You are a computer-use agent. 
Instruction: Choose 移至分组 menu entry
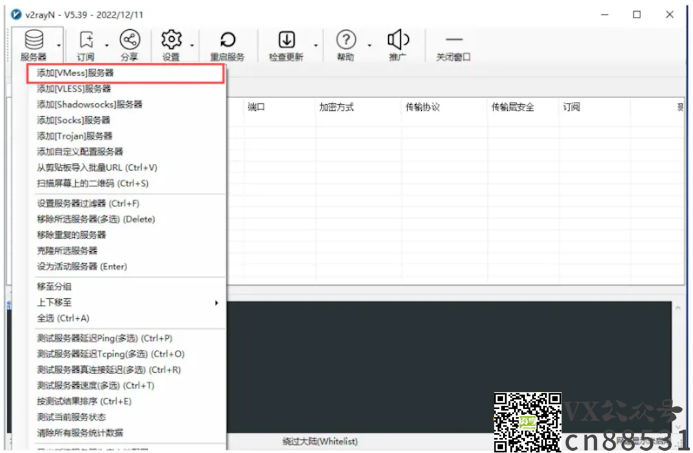(x=54, y=287)
